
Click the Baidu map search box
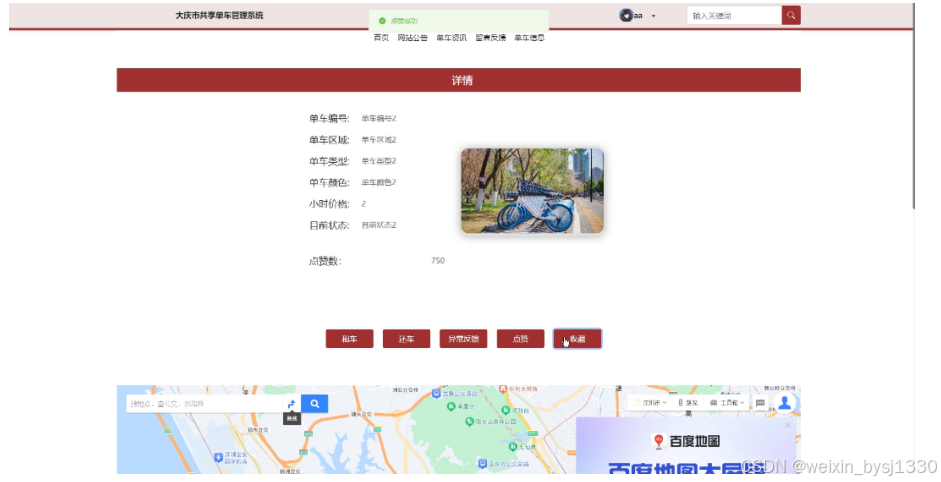[204, 404]
